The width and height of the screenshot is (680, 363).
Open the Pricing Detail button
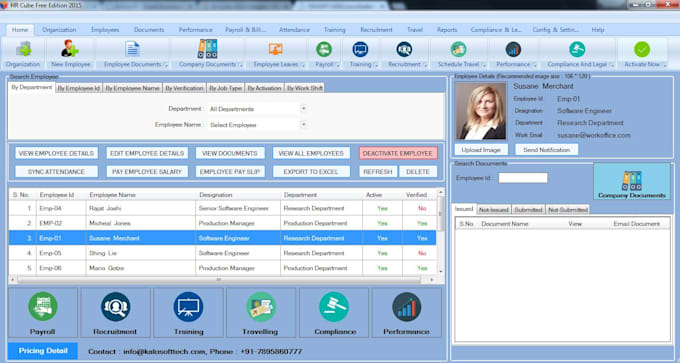(43, 351)
